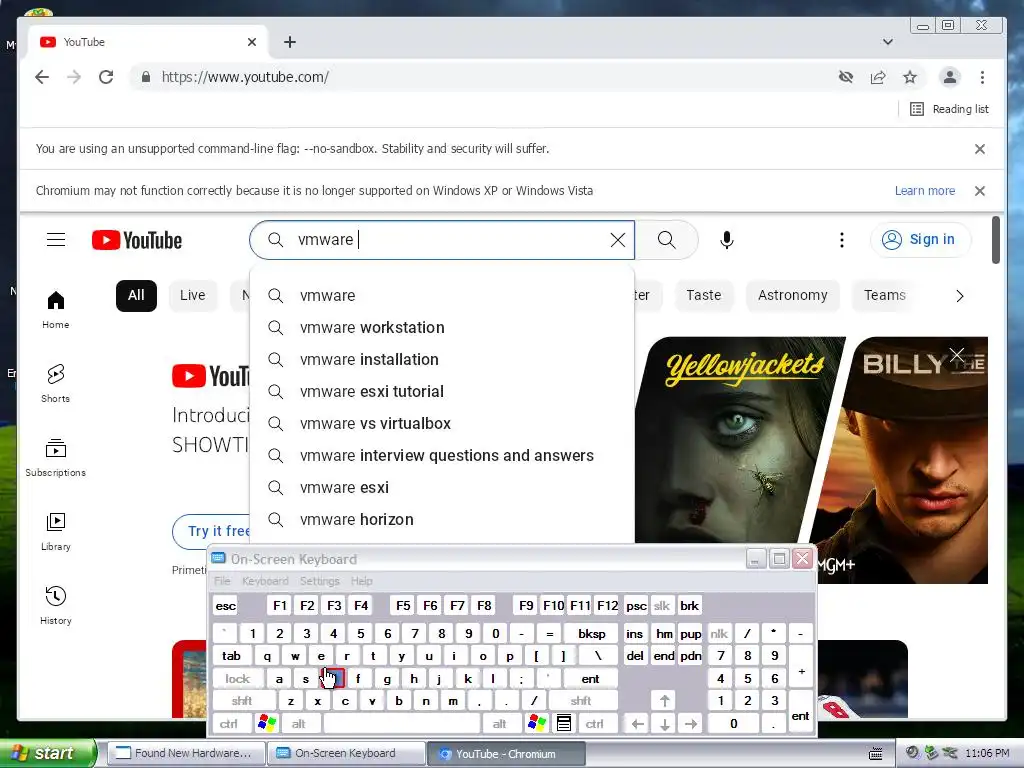
Task: Select the All category chip
Action: pyautogui.click(x=136, y=295)
